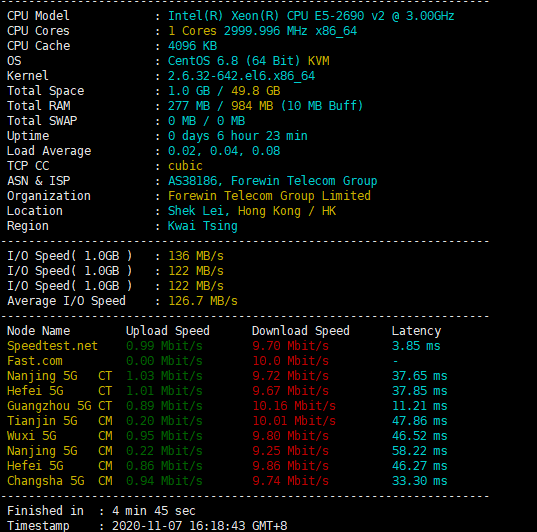This screenshot has width=537, height=532.
Task: Click the TCP CC cubic value
Action: pyautogui.click(x=185, y=166)
